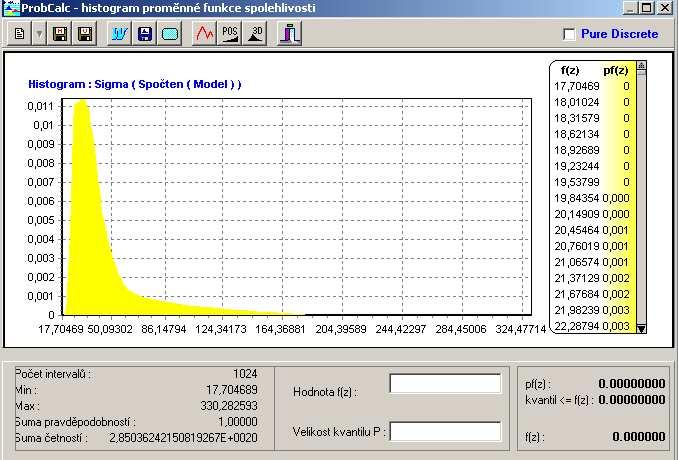Click the POS toolbar icon
The width and height of the screenshot is (678, 460).
point(230,34)
